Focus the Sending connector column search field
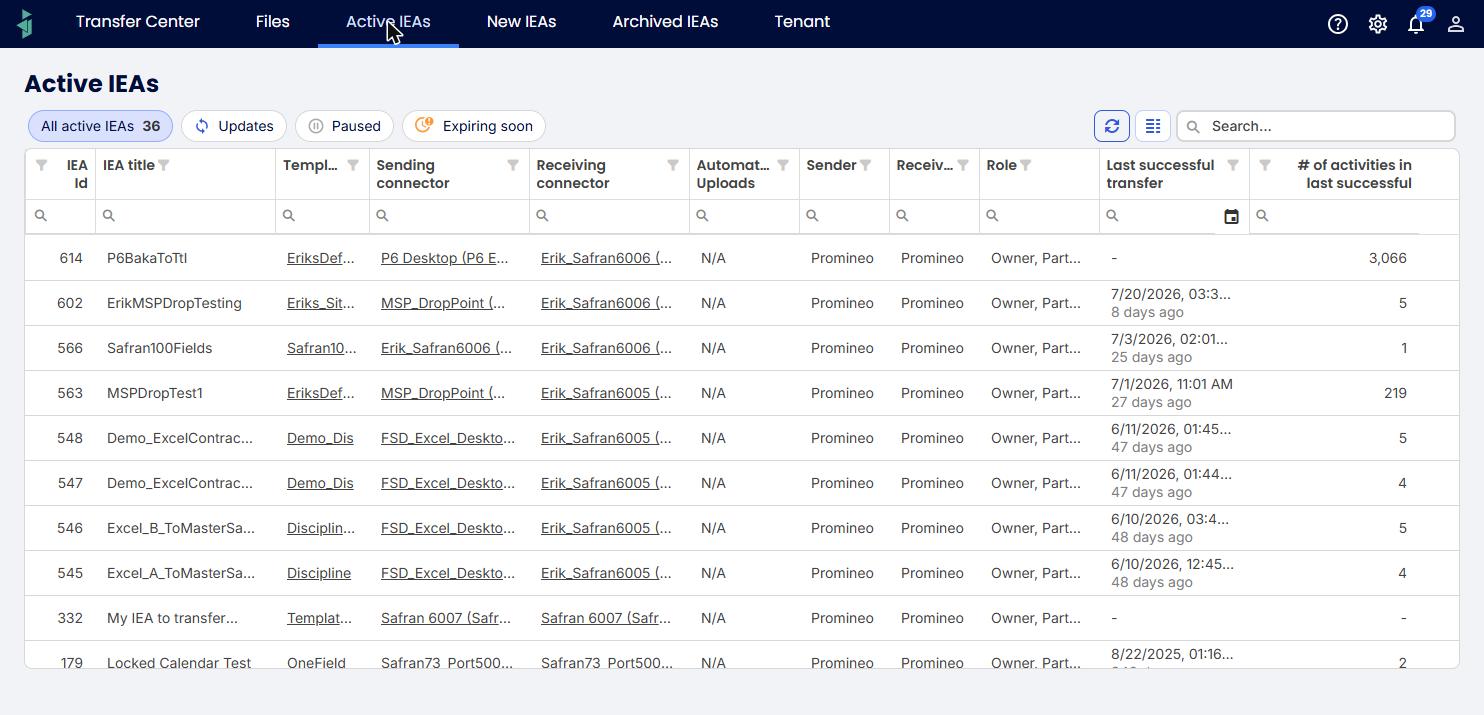The width and height of the screenshot is (1484, 715). pos(450,216)
